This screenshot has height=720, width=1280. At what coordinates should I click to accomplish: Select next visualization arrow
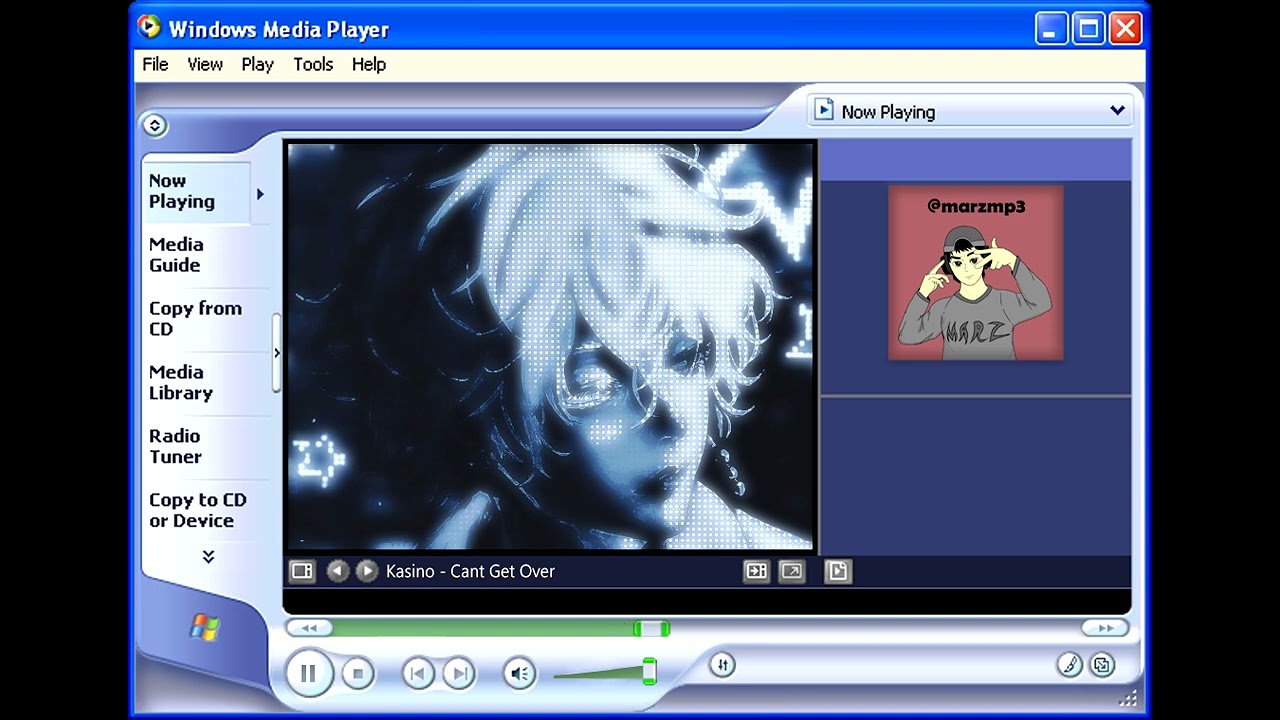click(367, 571)
